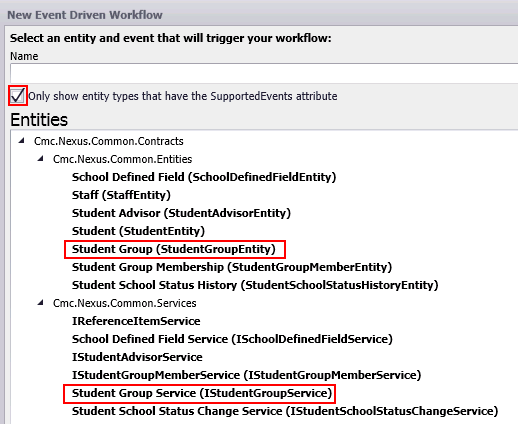Screen dimensions: 518x424
Task: Collapse the Cmc.Nexus.Common.Services node
Action: coord(41,303)
